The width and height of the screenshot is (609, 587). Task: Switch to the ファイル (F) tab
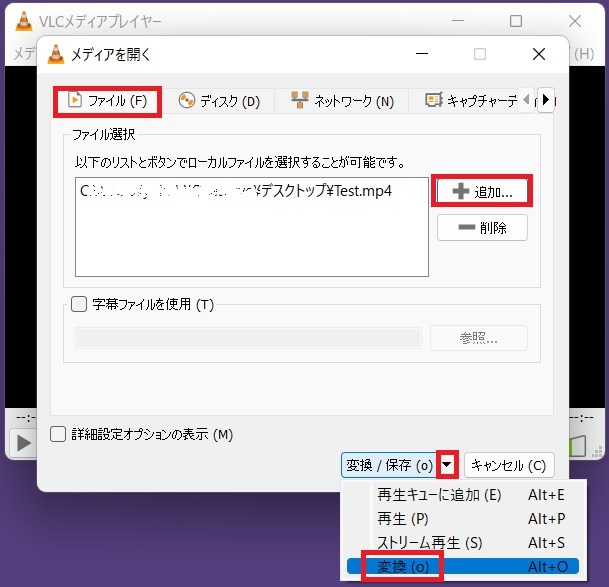tap(108, 101)
